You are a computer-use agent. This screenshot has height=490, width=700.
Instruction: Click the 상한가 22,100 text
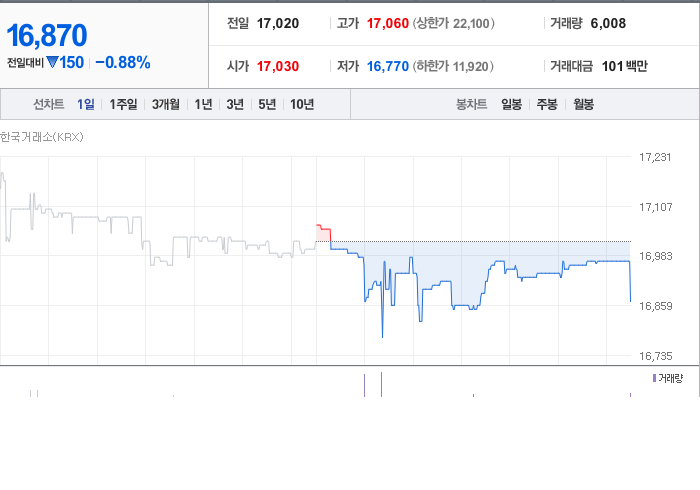point(453,23)
